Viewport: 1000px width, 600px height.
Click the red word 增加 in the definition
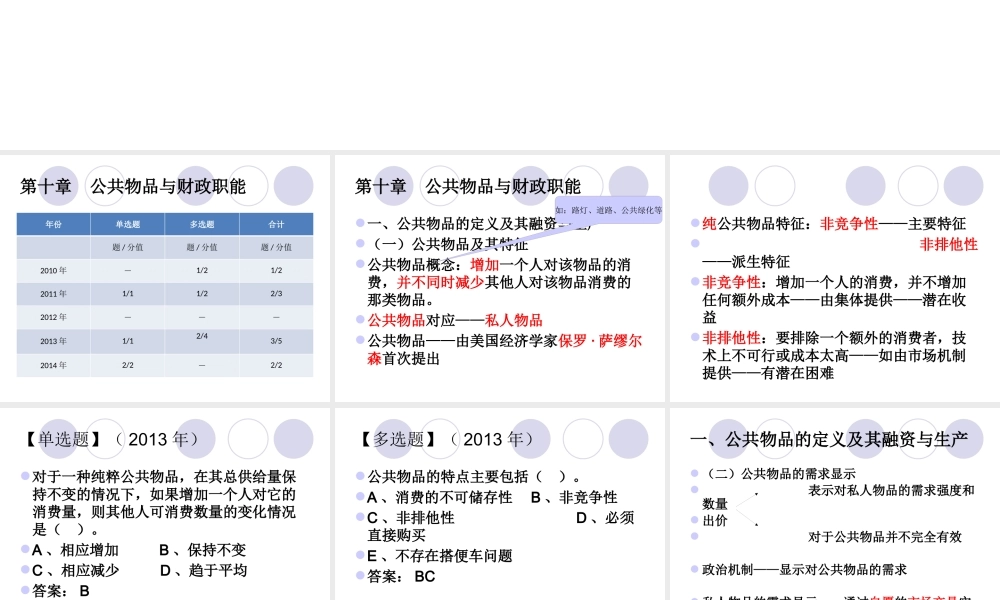(485, 265)
